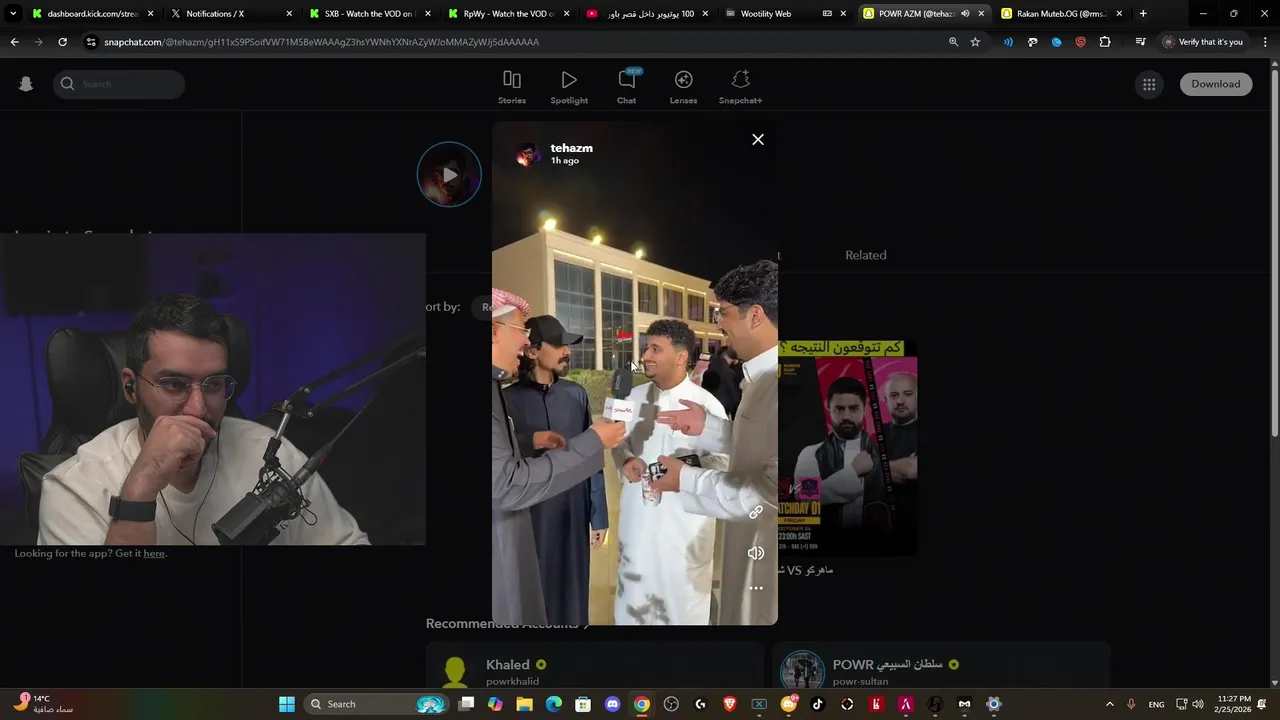Image resolution: width=1280 pixels, height=720 pixels.
Task: Reload the current page
Action: coord(62,42)
